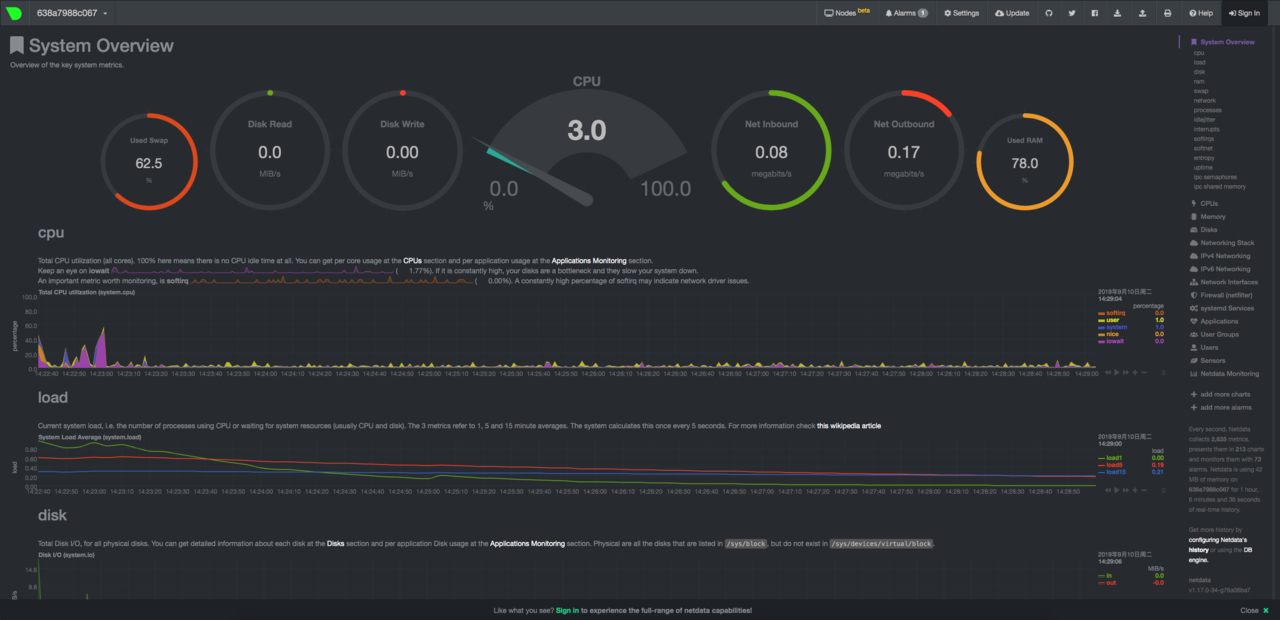Screen dimensions: 1280x620
Task: Expand the CPUs section in sidebar
Action: [x=1204, y=203]
